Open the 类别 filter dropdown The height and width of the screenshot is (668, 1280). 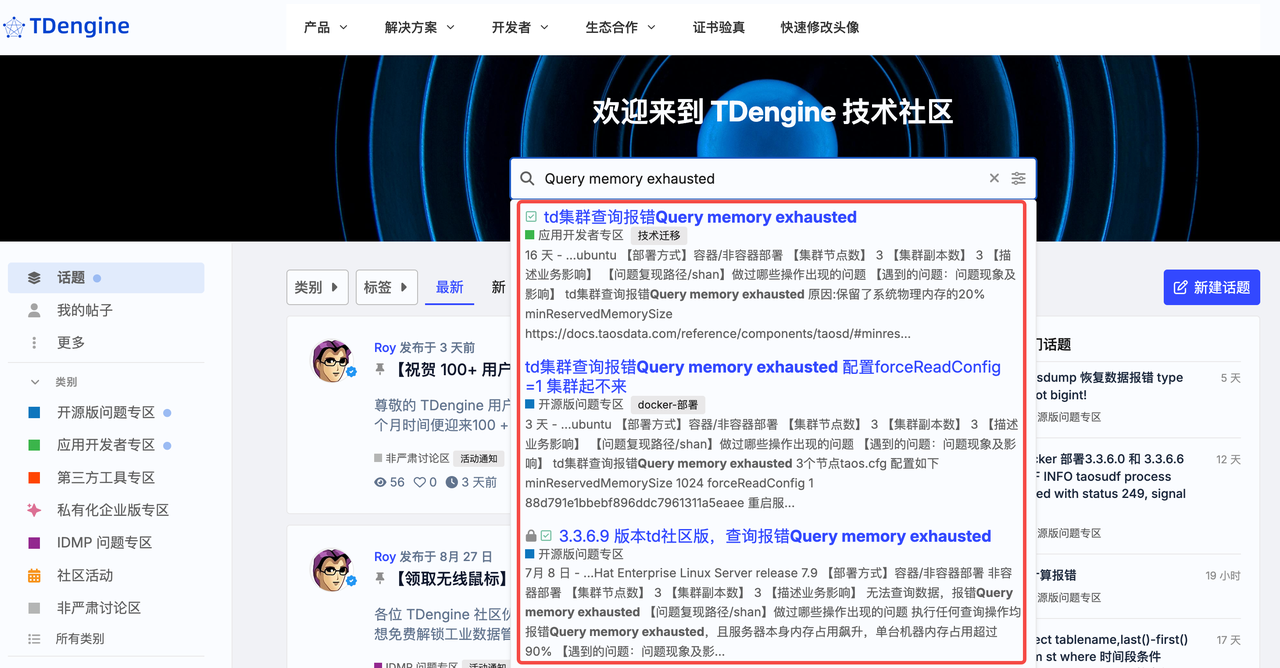(x=317, y=287)
